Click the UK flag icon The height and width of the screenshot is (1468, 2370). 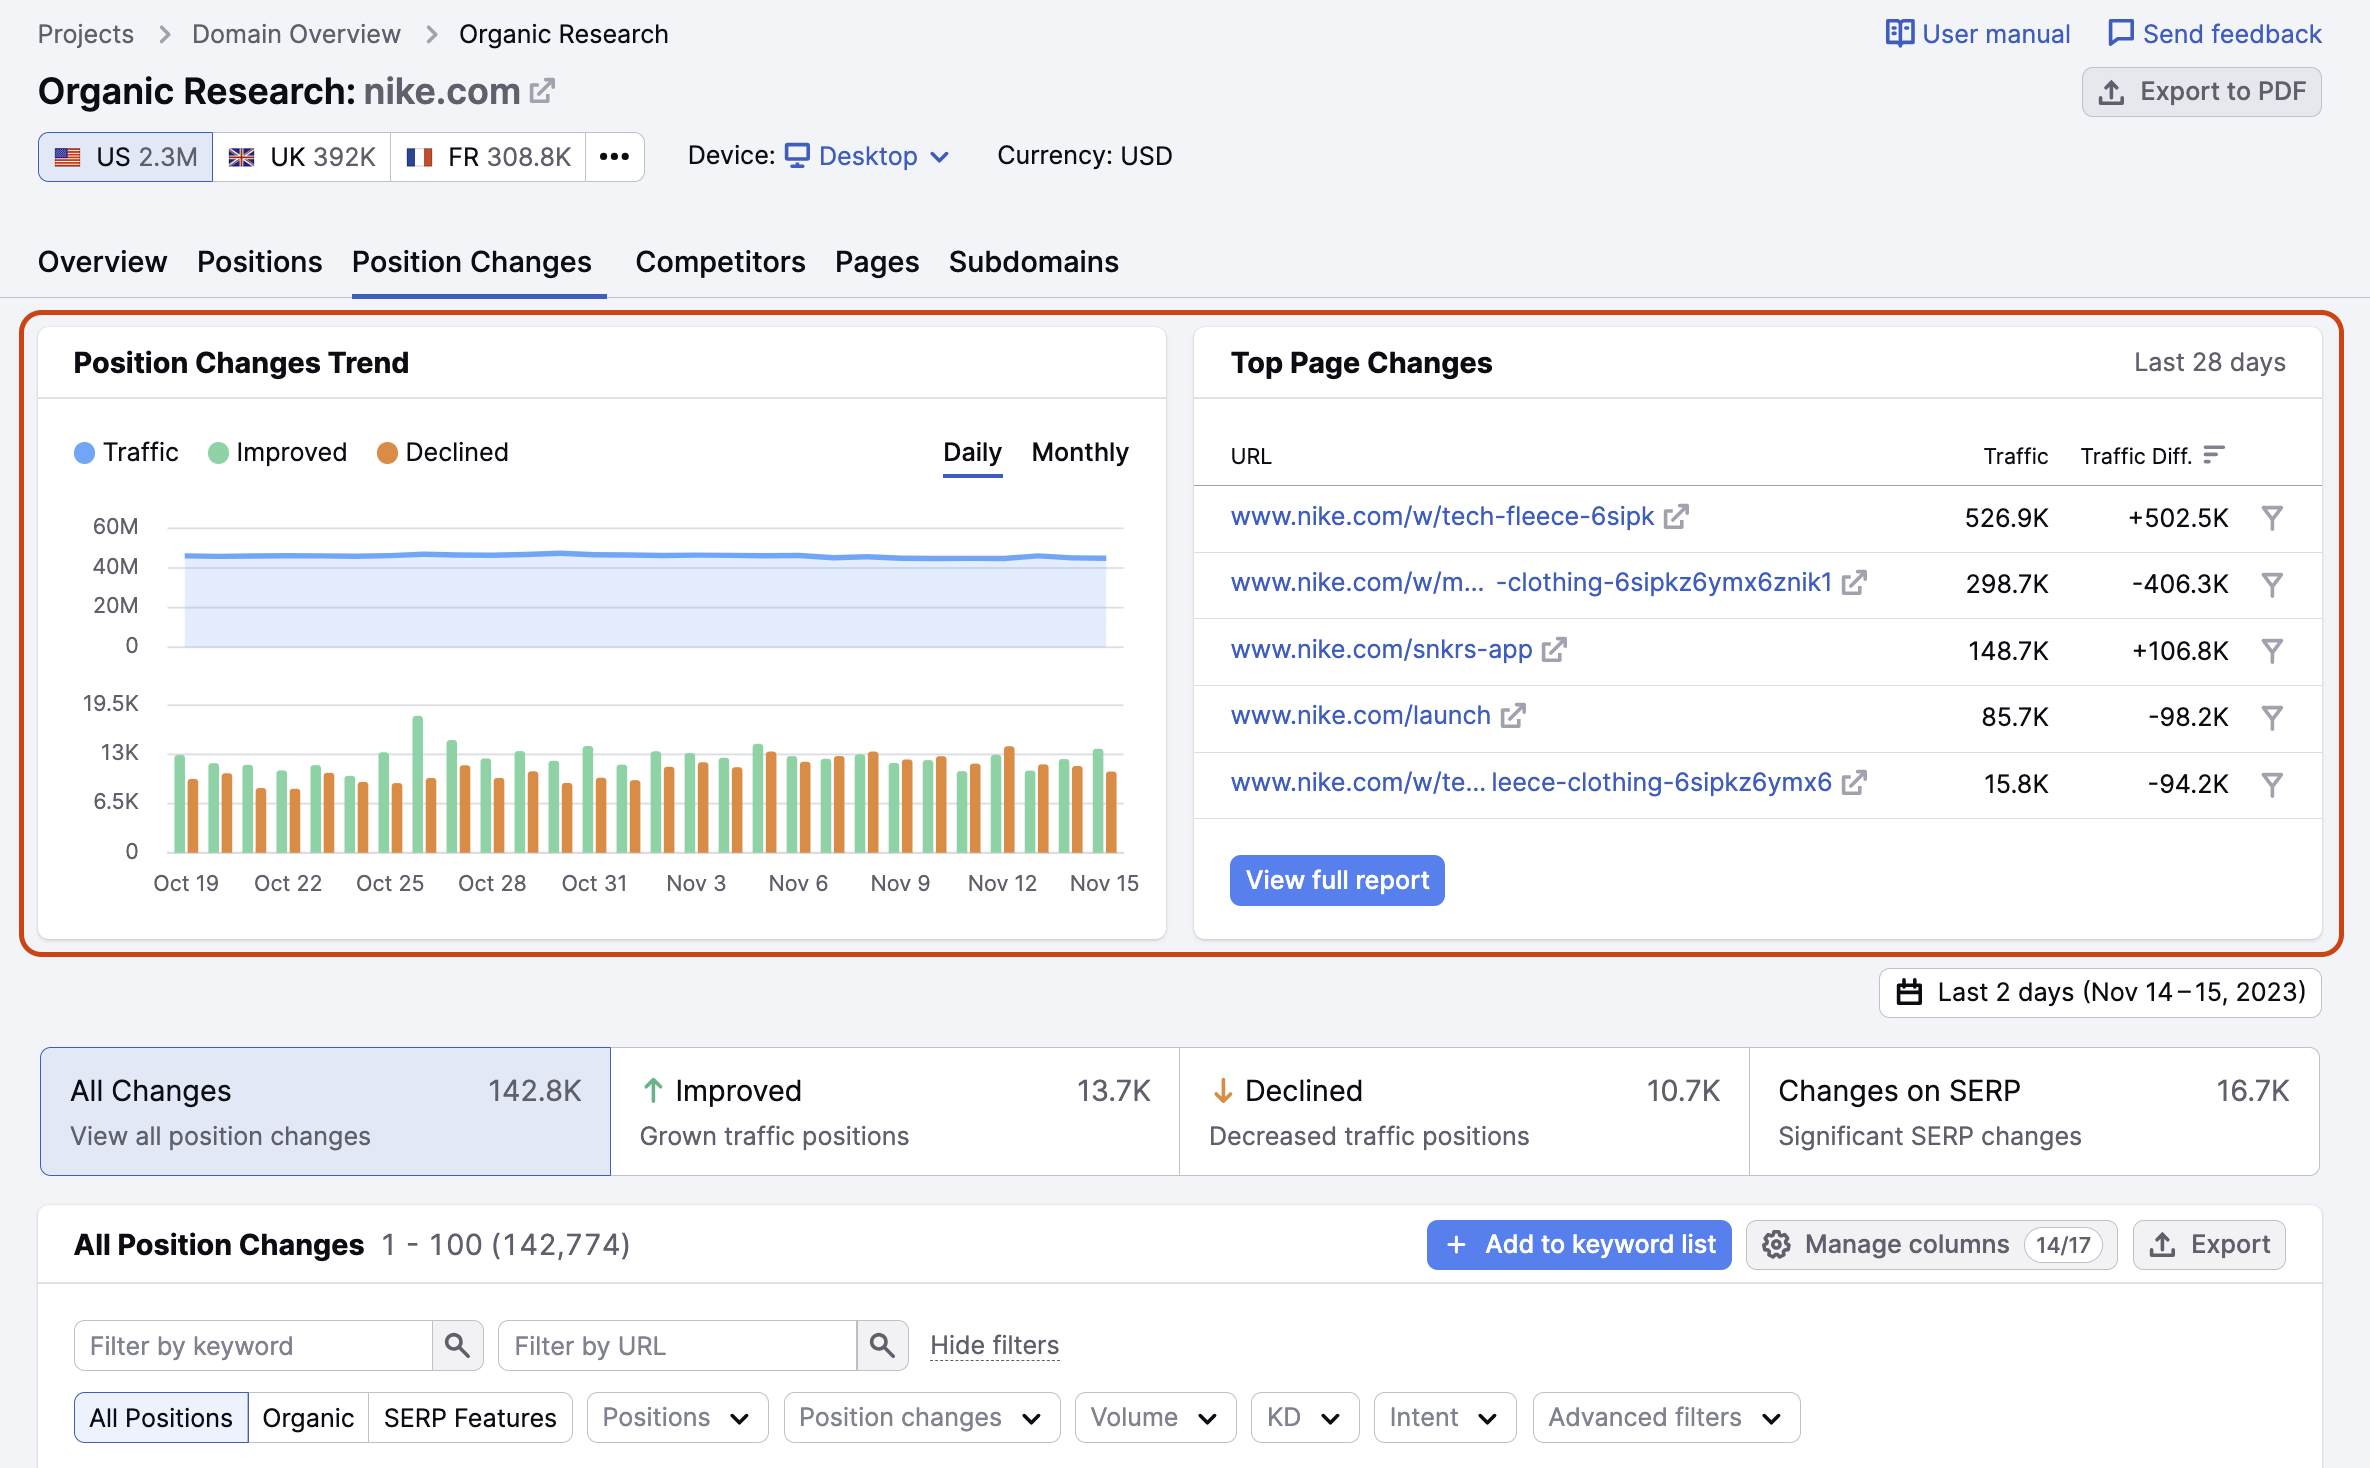(x=242, y=157)
